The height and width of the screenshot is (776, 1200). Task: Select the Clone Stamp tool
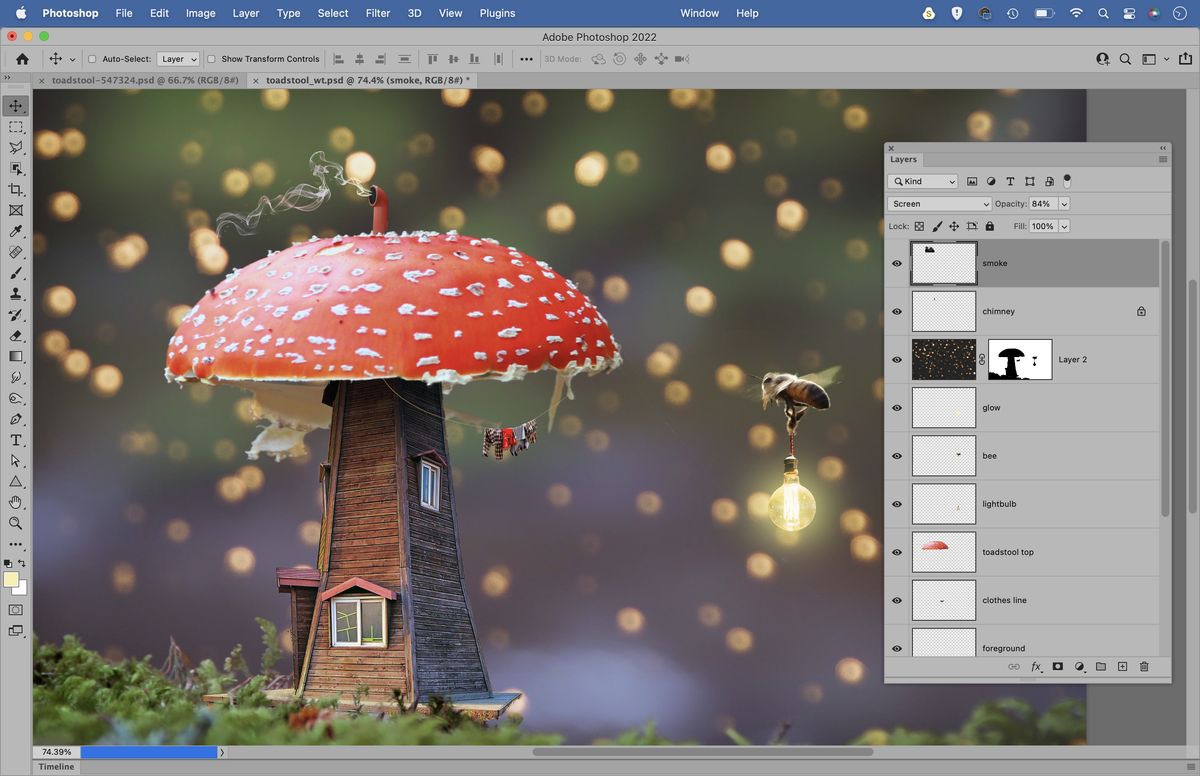pos(16,294)
